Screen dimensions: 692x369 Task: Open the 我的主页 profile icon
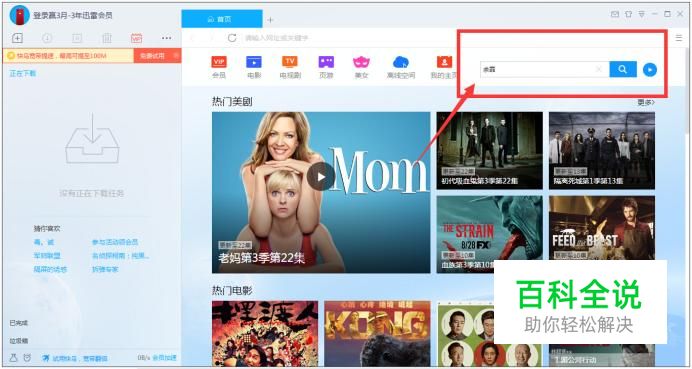[444, 67]
